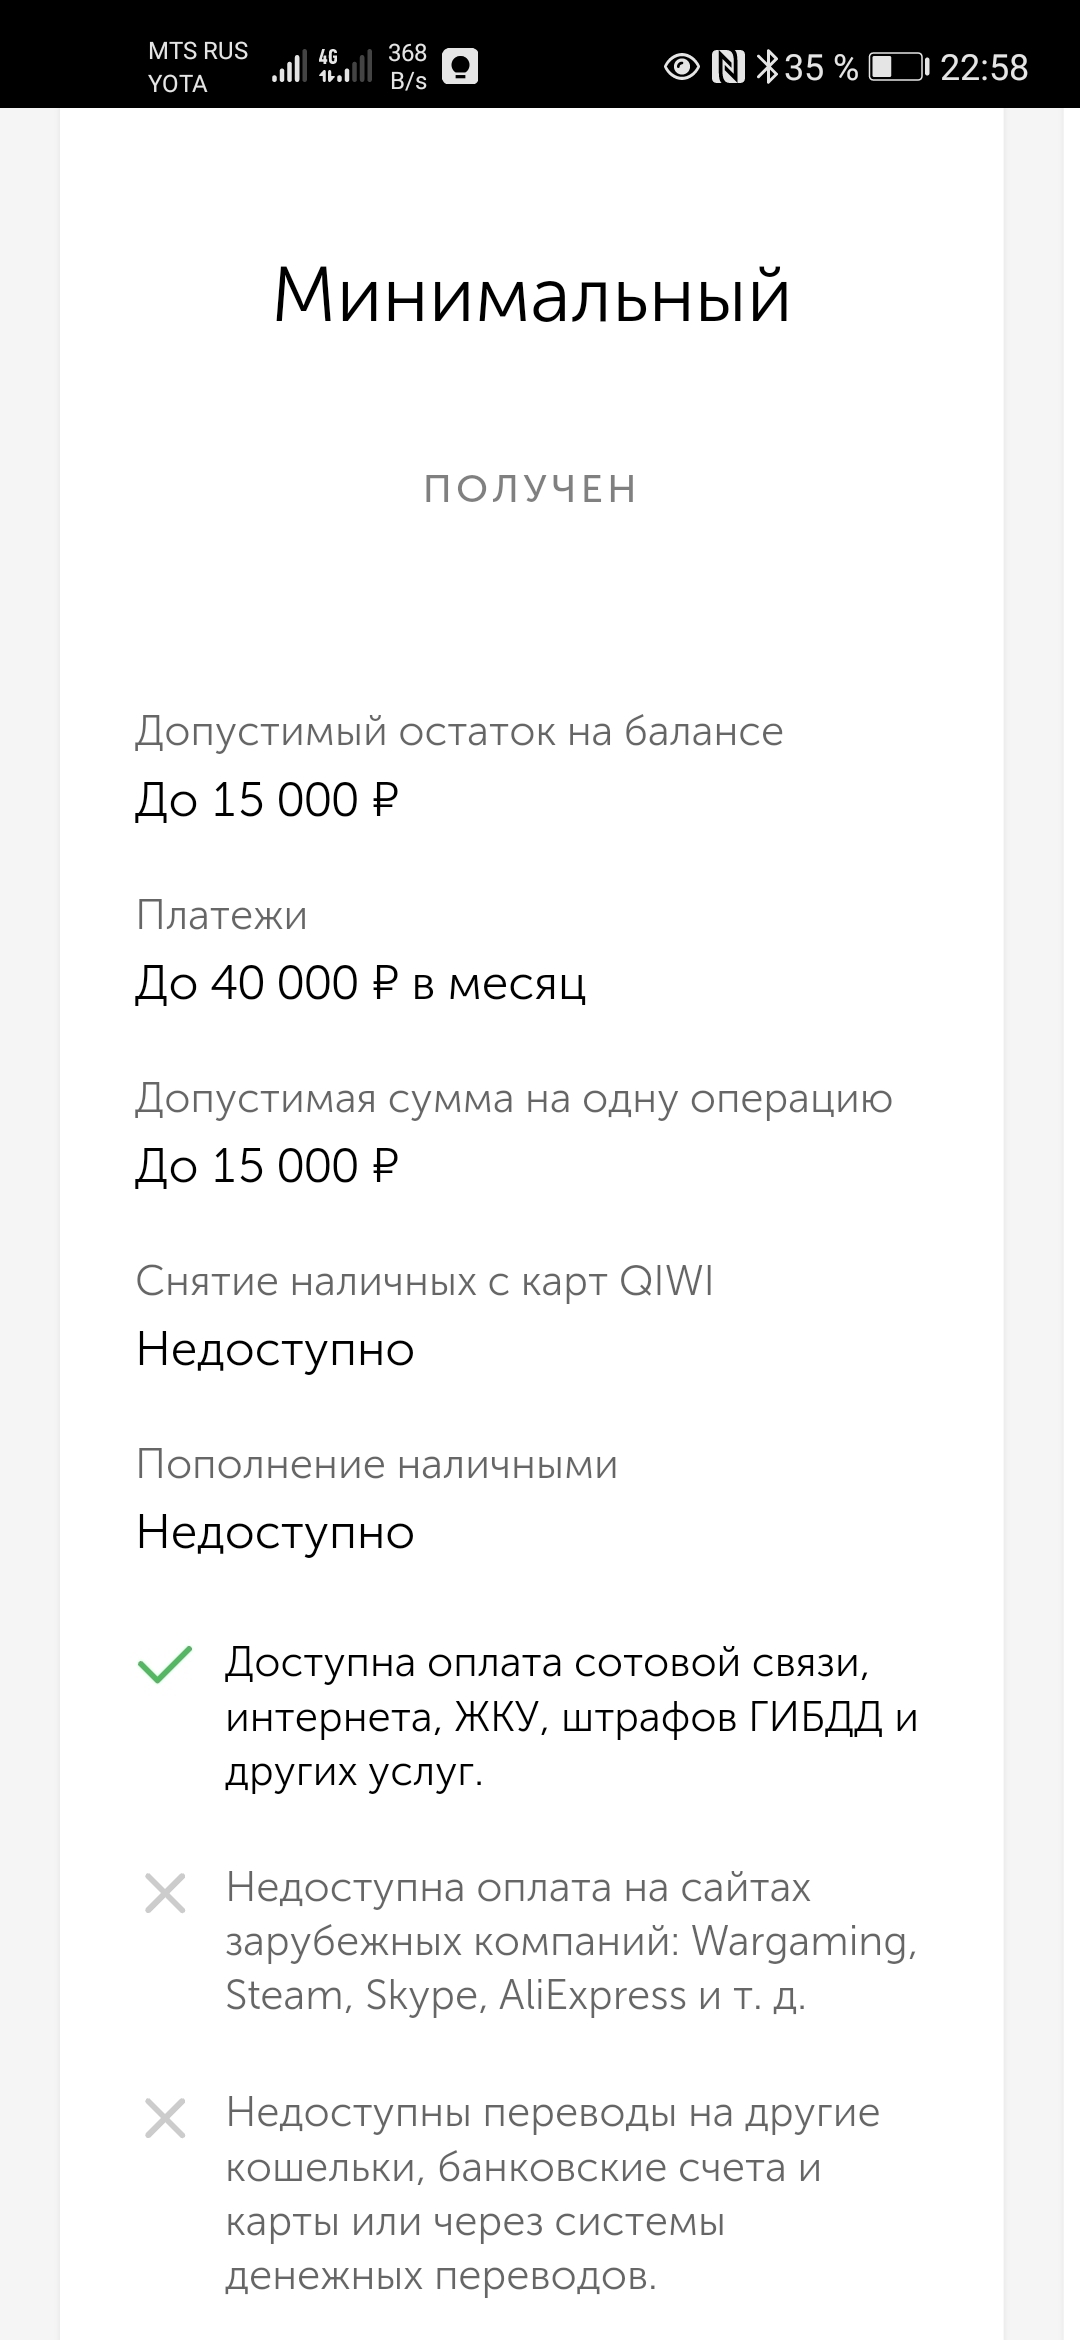The width and height of the screenshot is (1080, 2340).
Task: Tap "Недоступно" under Пополнение наличными
Action: coord(276,1532)
